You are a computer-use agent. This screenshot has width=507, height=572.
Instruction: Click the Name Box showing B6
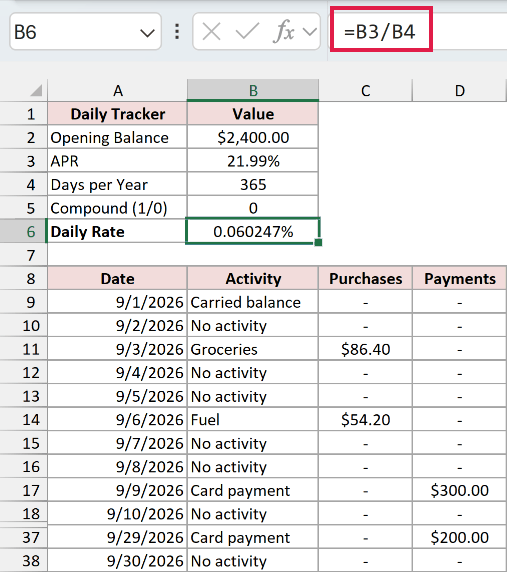pyautogui.click(x=85, y=32)
